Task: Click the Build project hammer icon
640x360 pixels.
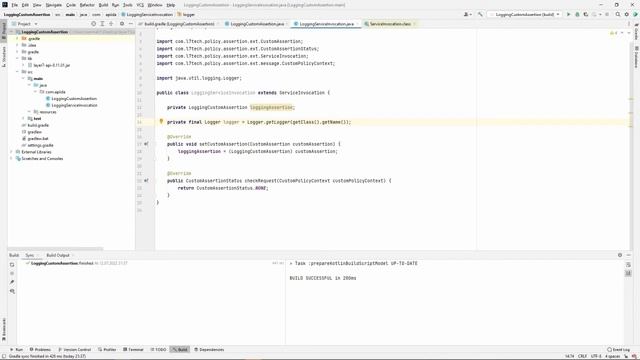Action: (480, 14)
